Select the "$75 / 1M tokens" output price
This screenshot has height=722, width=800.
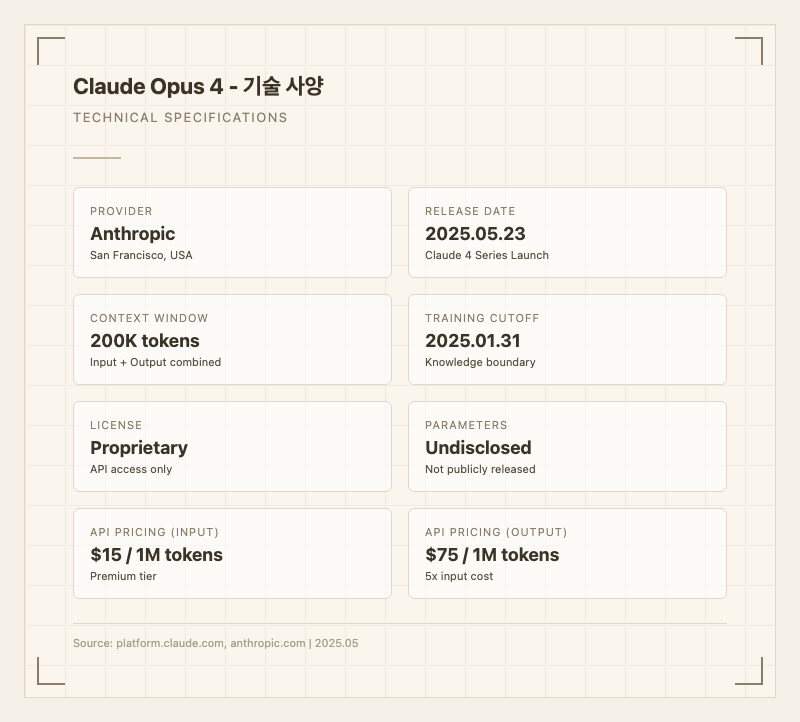[492, 555]
